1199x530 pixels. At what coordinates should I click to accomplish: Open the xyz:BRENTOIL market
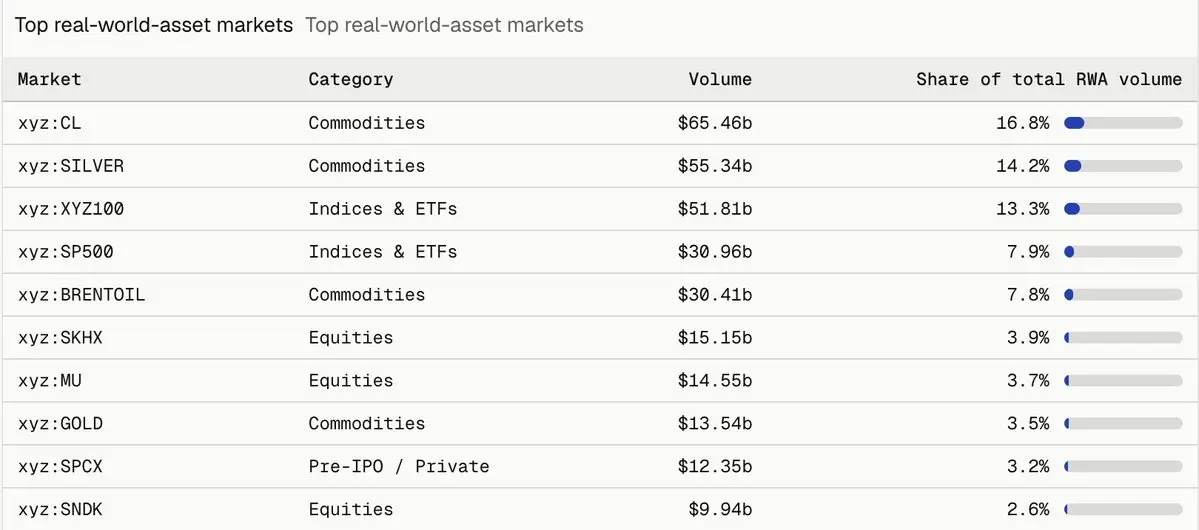[x=81, y=294]
